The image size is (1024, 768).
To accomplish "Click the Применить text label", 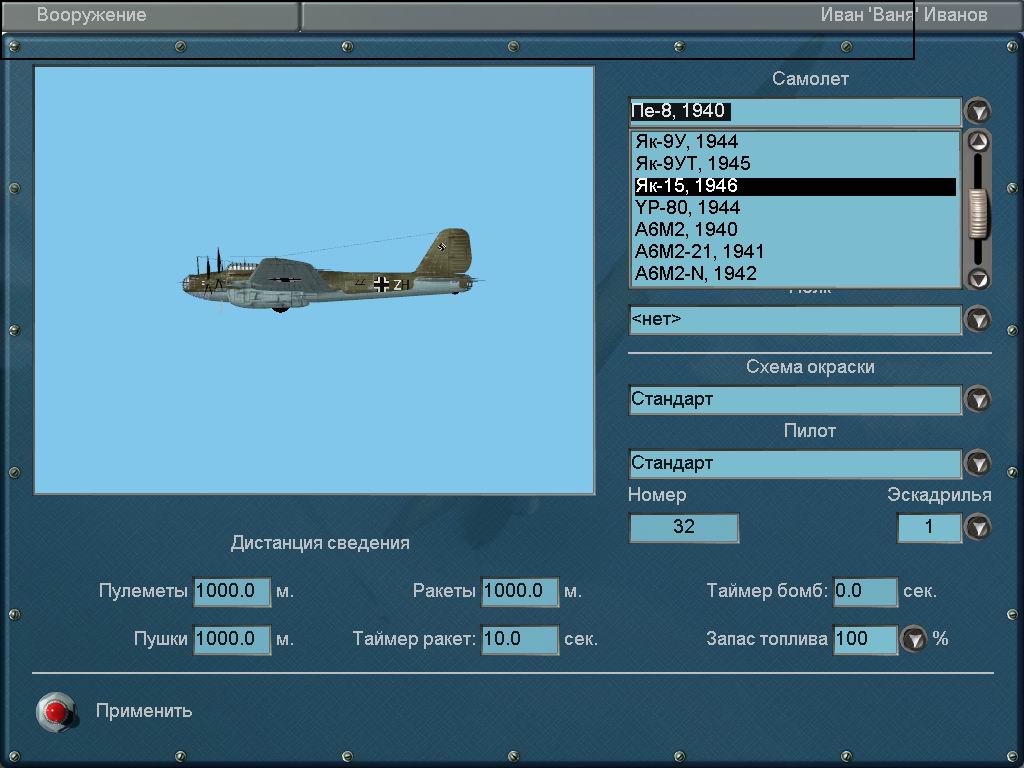I will click(144, 711).
